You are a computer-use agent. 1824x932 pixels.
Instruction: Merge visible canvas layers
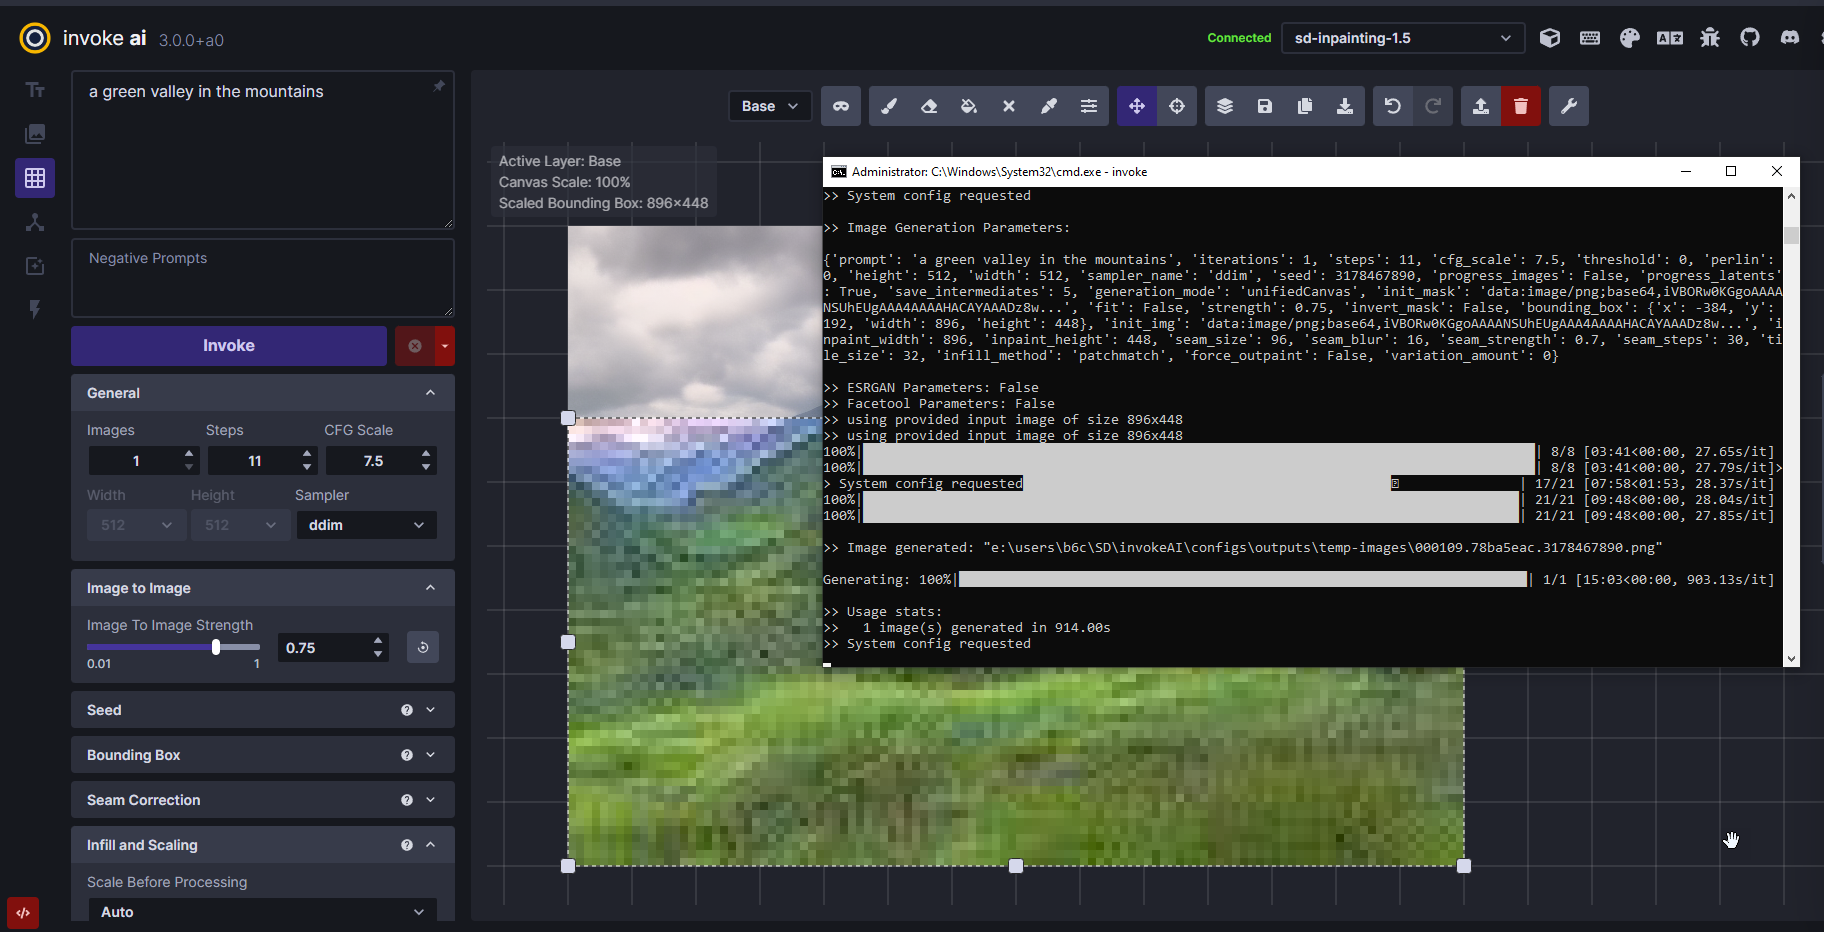point(1225,106)
